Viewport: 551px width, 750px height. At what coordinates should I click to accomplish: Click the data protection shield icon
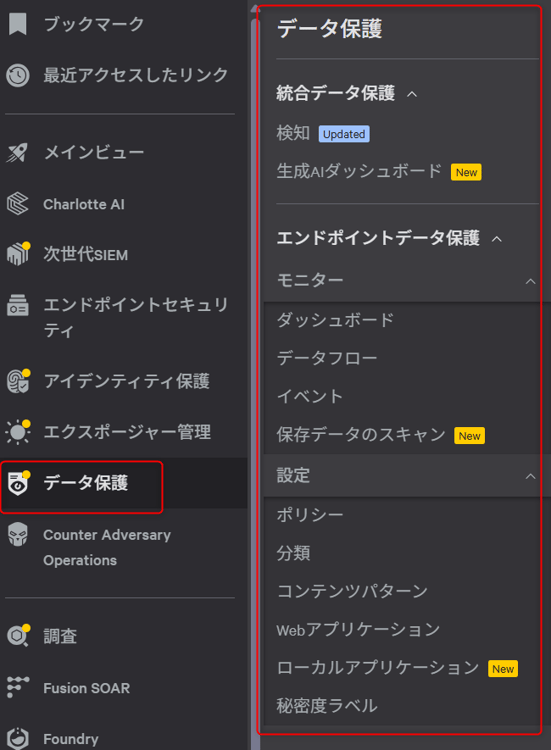[x=19, y=483]
